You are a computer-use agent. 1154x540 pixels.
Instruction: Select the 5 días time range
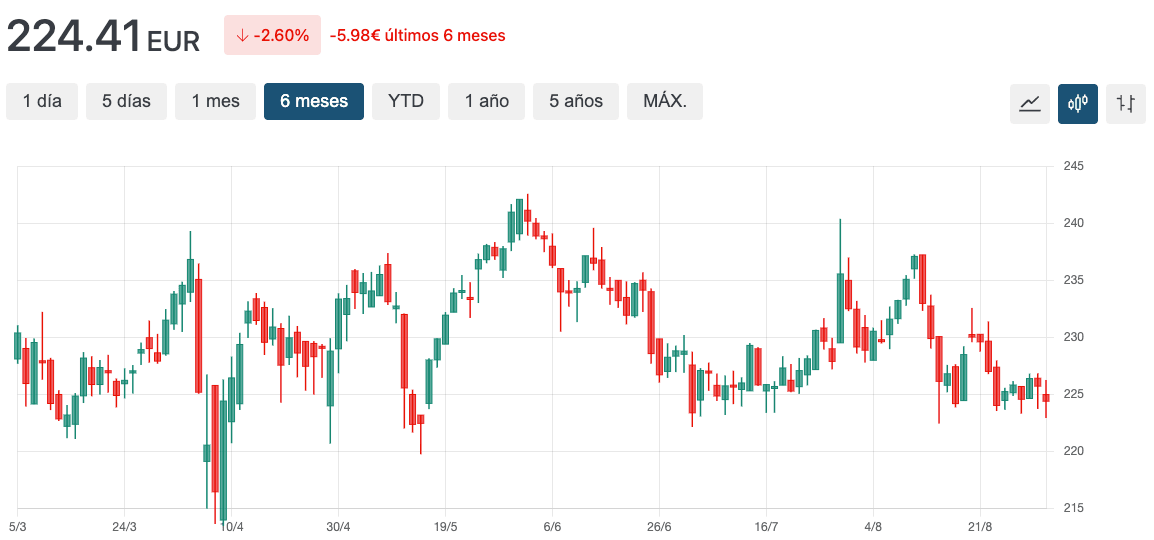pyautogui.click(x=126, y=101)
